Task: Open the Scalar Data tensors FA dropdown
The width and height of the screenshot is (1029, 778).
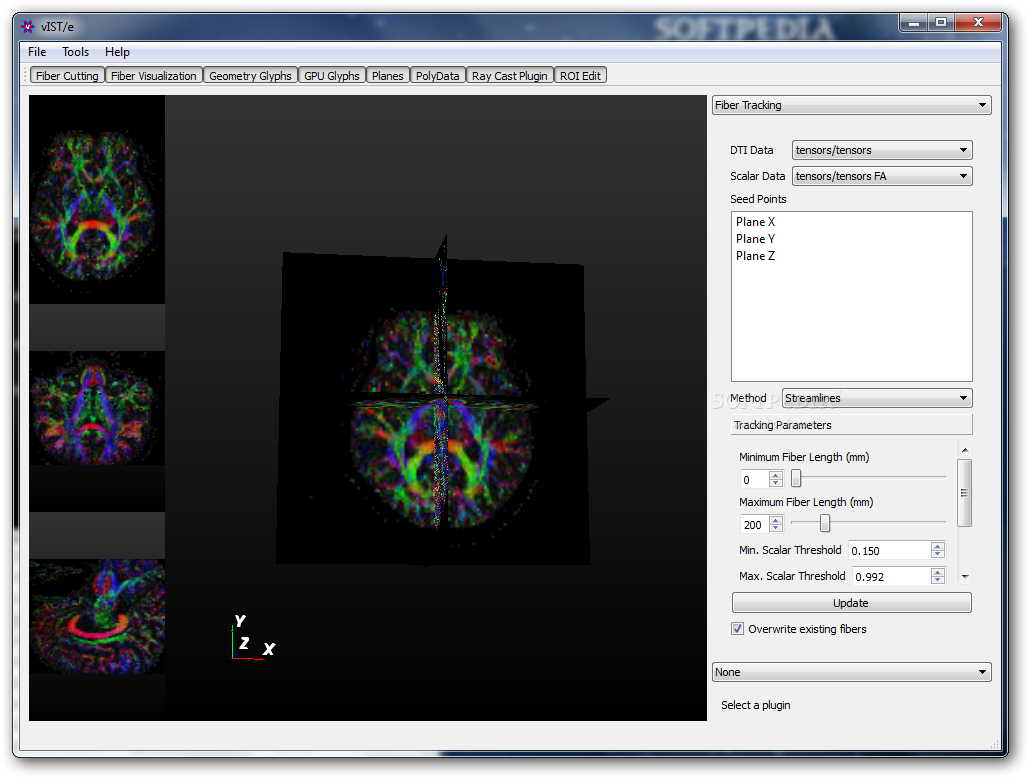Action: (x=882, y=176)
